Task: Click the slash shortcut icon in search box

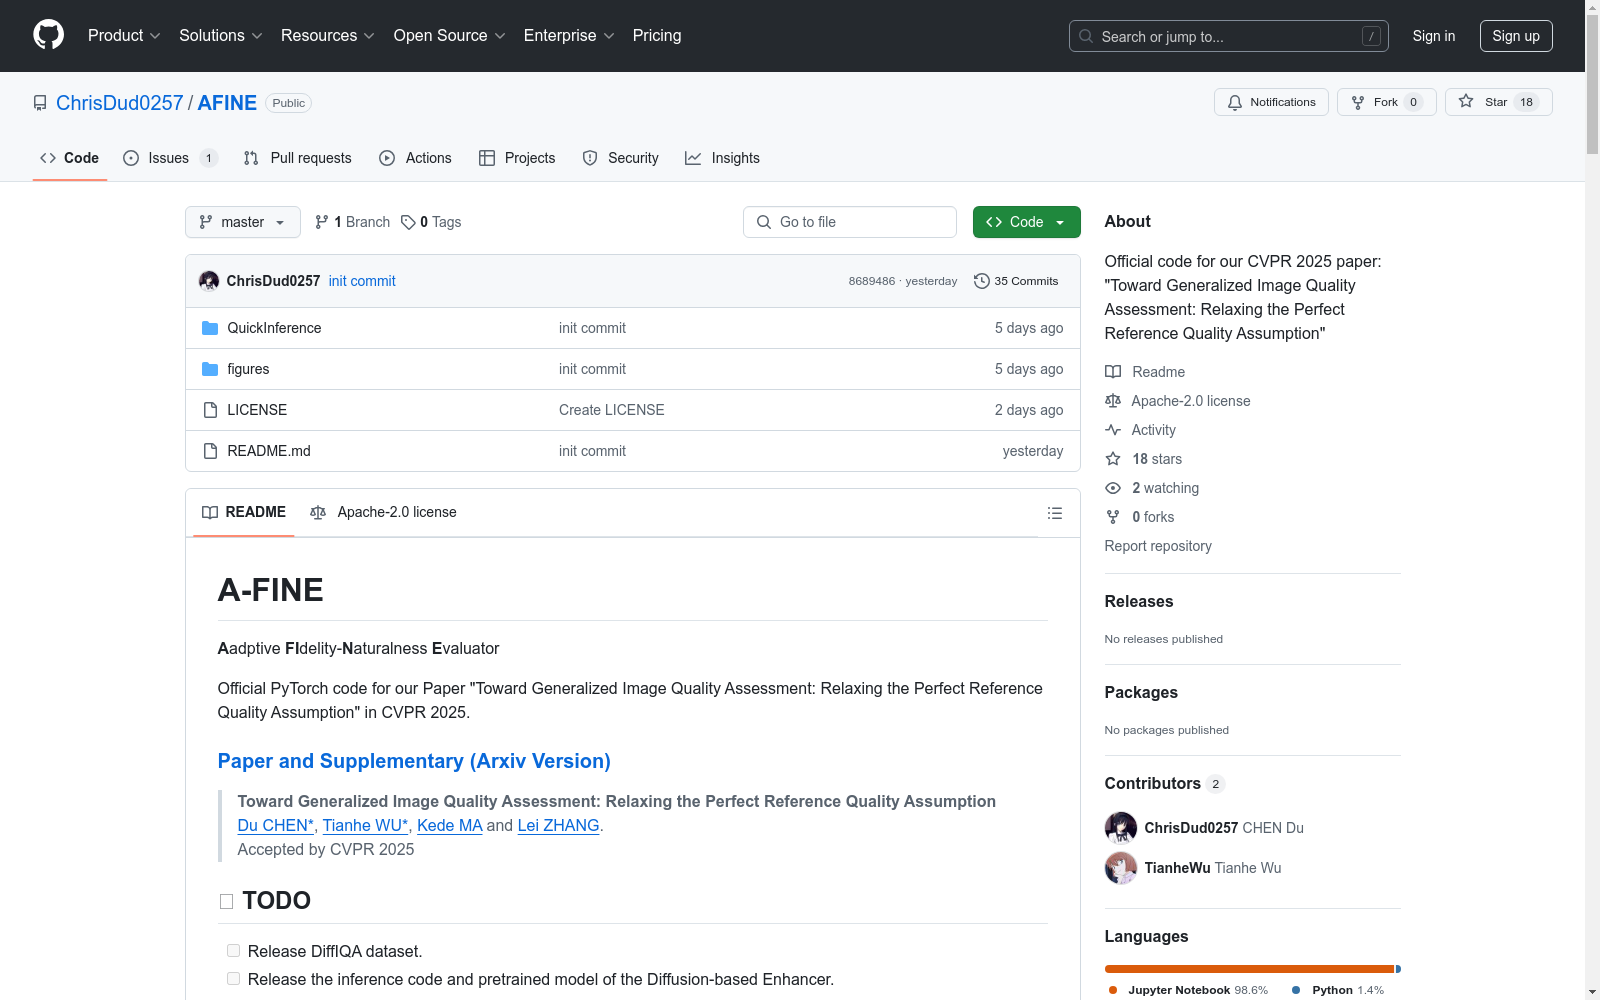Action: click(x=1371, y=36)
